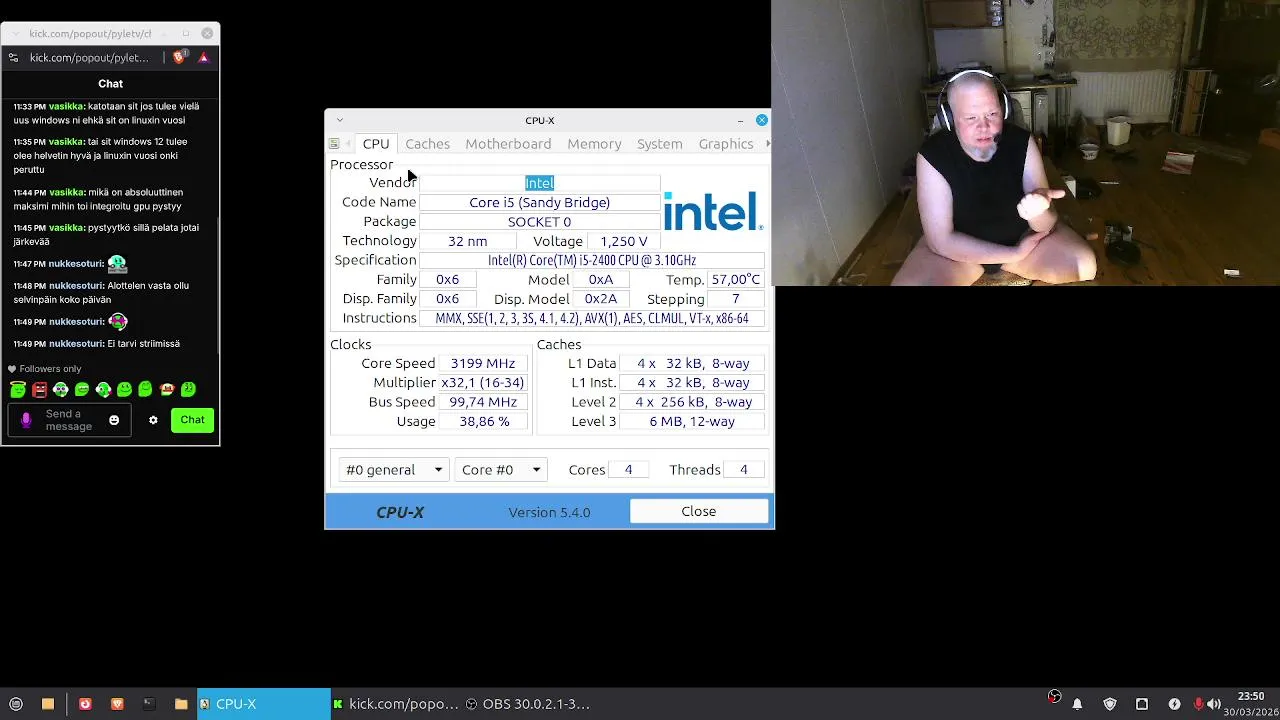Click the Brave Shields lion icon
The image size is (1280, 720).
click(x=179, y=57)
